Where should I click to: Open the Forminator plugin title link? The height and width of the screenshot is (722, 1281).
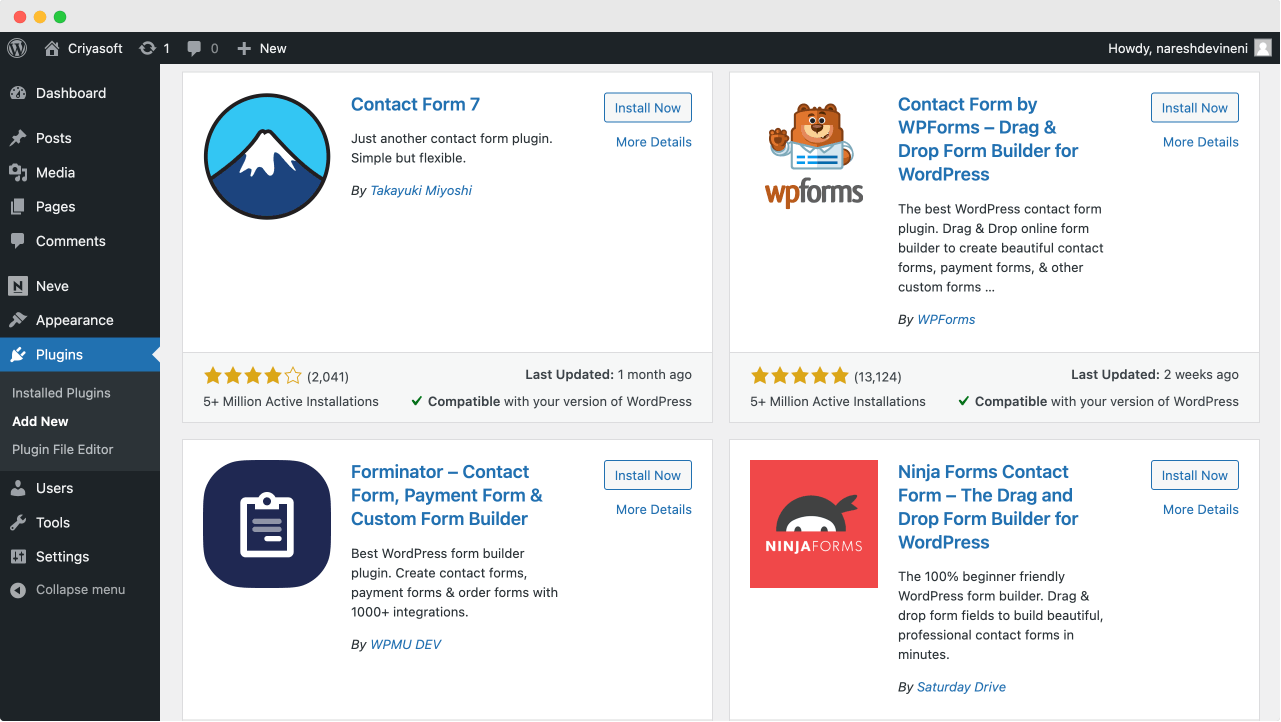[x=447, y=495]
